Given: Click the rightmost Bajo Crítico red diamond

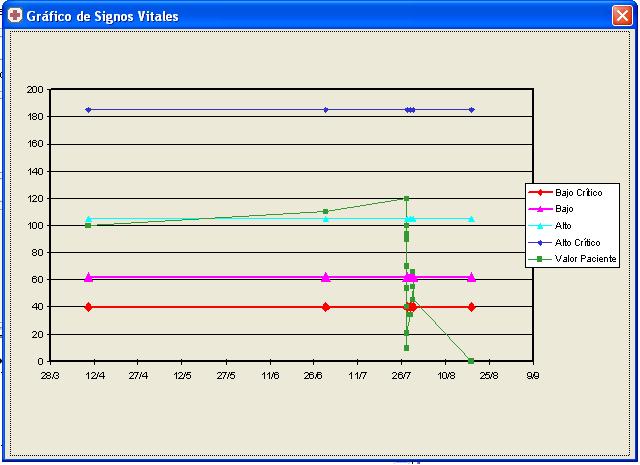Looking at the screenshot, I should (x=471, y=307).
